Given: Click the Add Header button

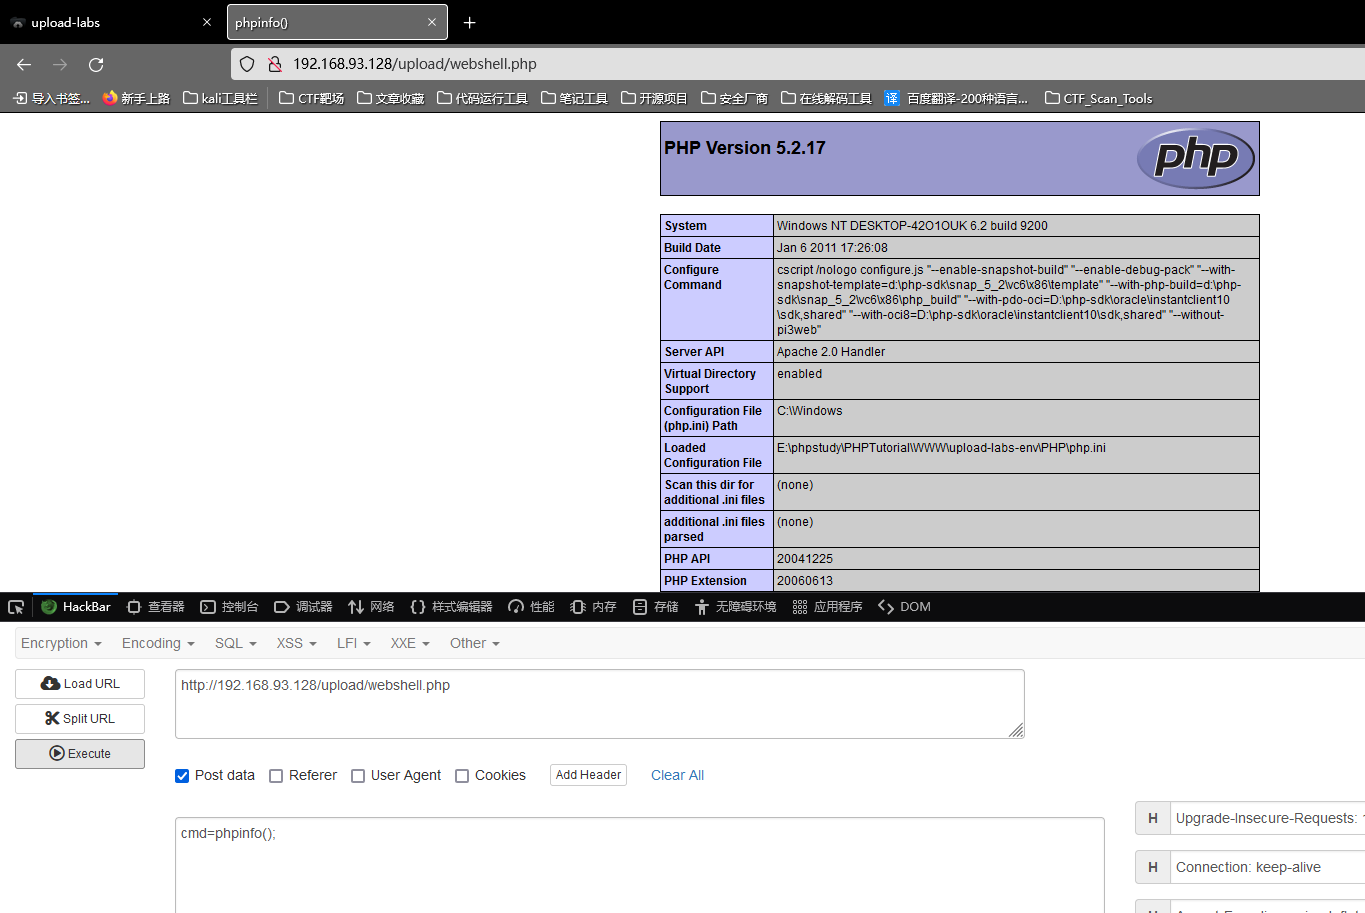Looking at the screenshot, I should tap(588, 775).
